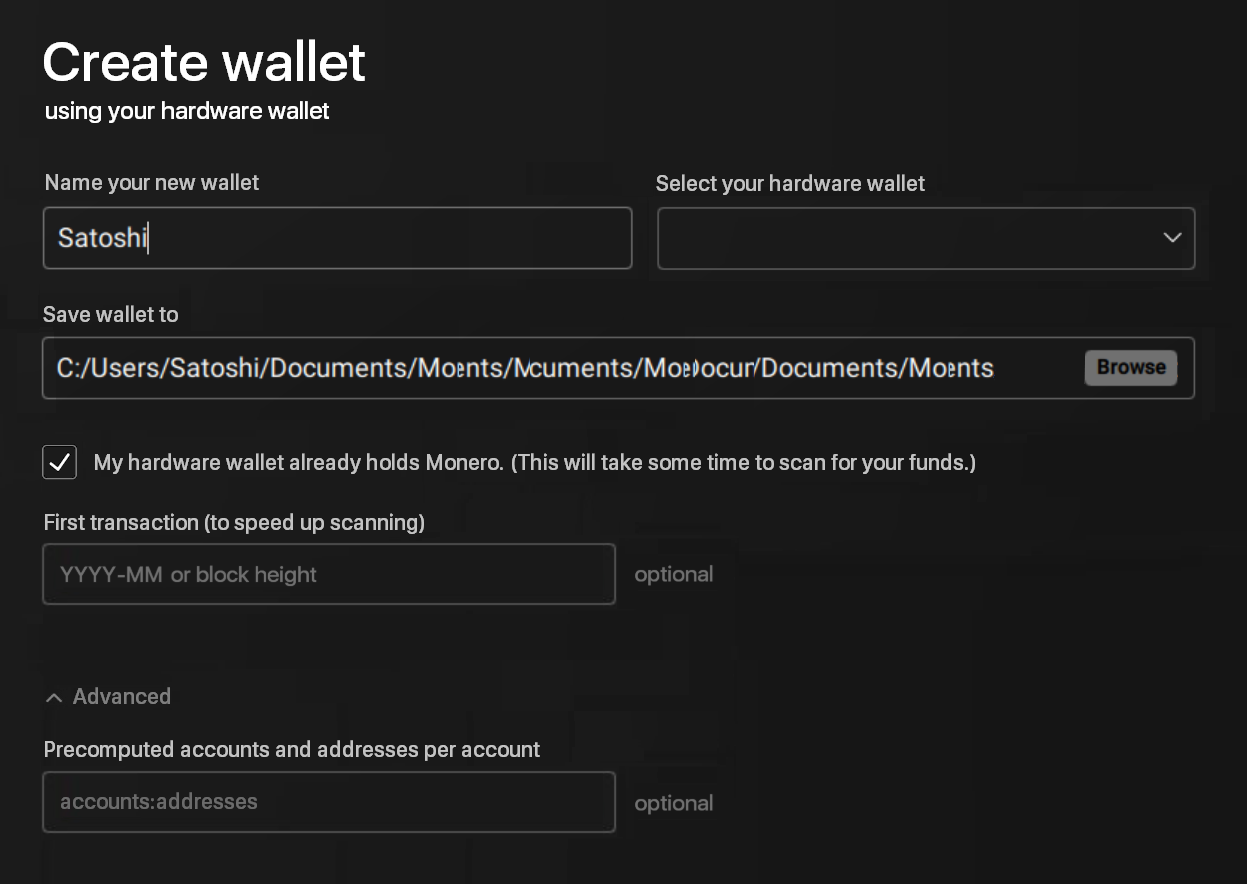Image resolution: width=1249 pixels, height=886 pixels.
Task: Click the upward chevron next to Advanced
Action: (x=54, y=697)
